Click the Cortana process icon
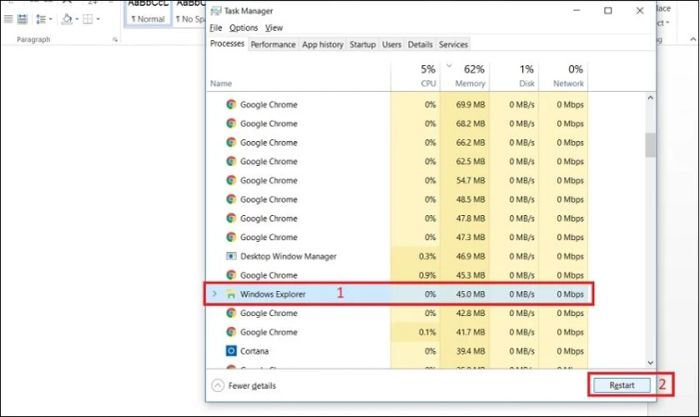The height and width of the screenshot is (417, 700). pos(231,351)
